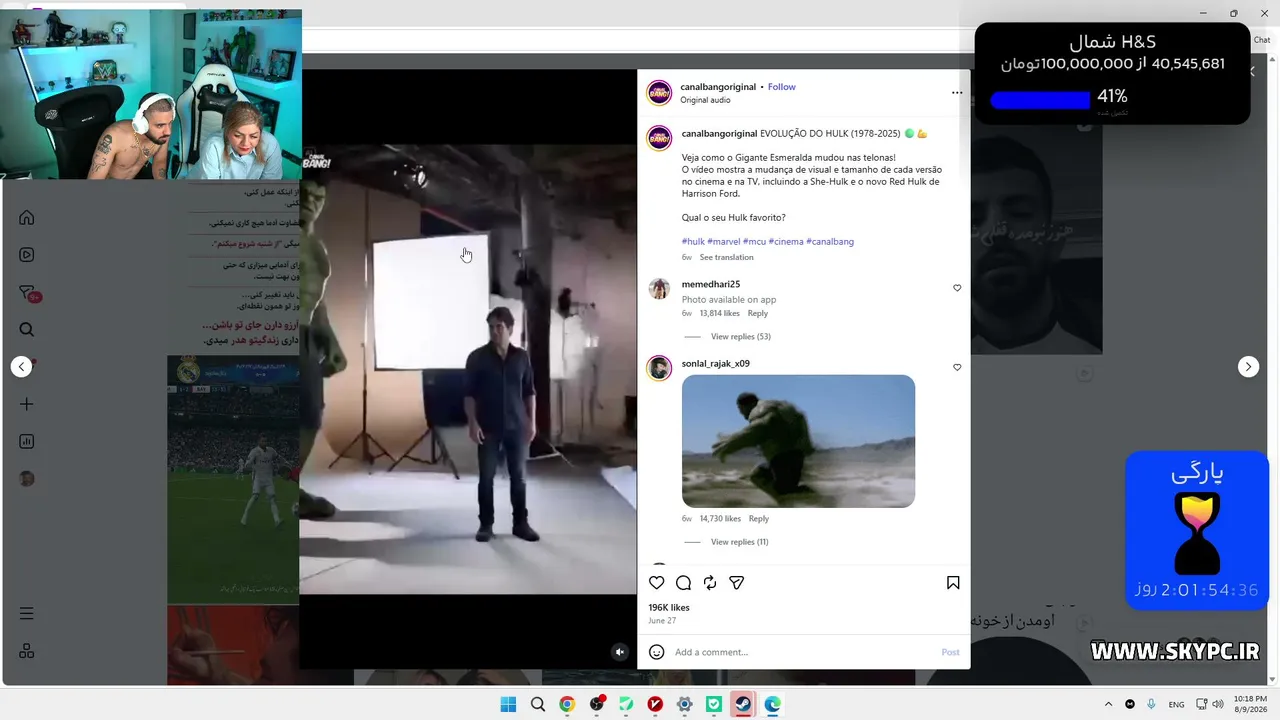Follow canalbangoriginal
Screen dimensions: 1280x720
click(x=782, y=87)
